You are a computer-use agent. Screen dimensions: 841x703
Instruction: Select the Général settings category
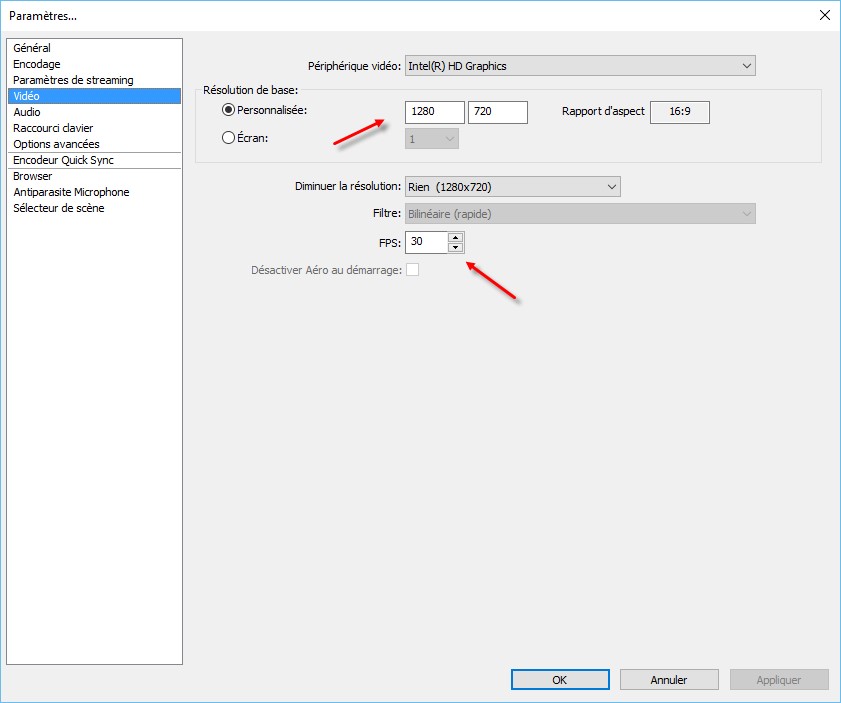(x=32, y=48)
